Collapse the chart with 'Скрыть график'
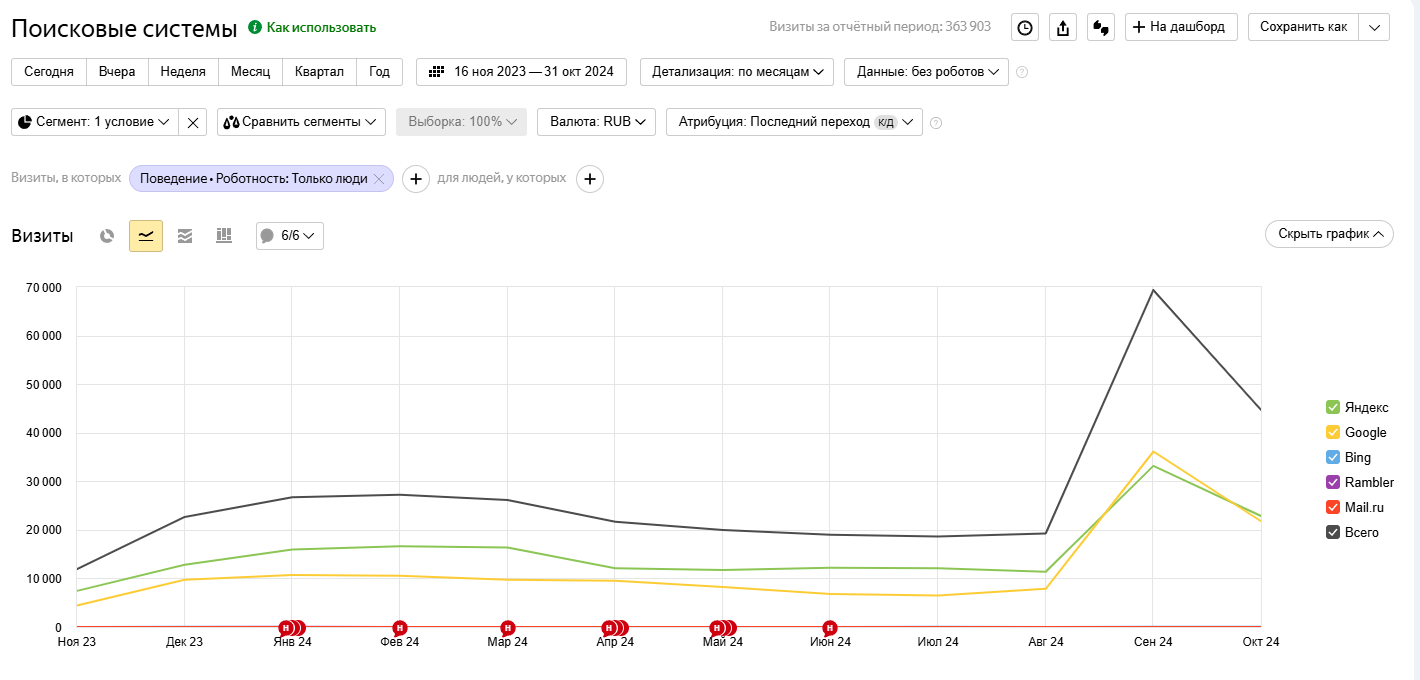Image resolution: width=1420 pixels, height=680 pixels. (1329, 234)
